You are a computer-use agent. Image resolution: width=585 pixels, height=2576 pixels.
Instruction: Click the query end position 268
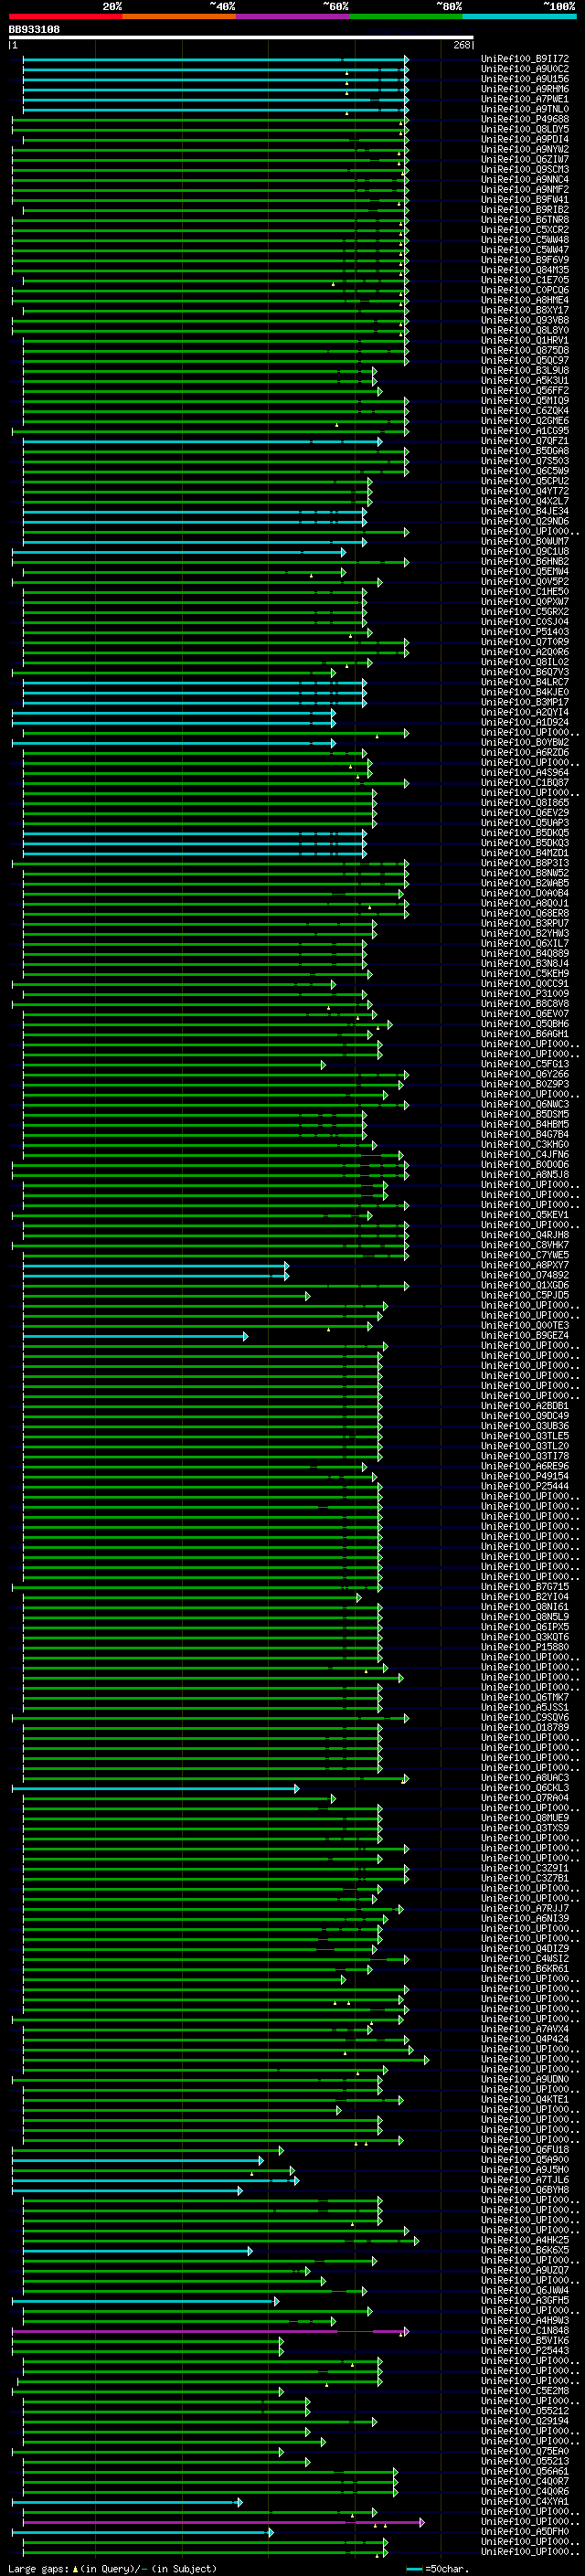462,45
